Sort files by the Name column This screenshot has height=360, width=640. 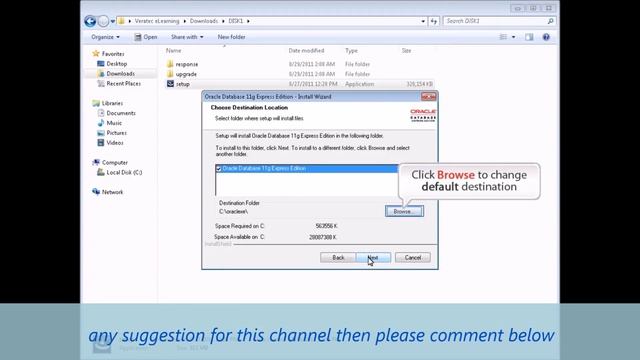point(173,51)
